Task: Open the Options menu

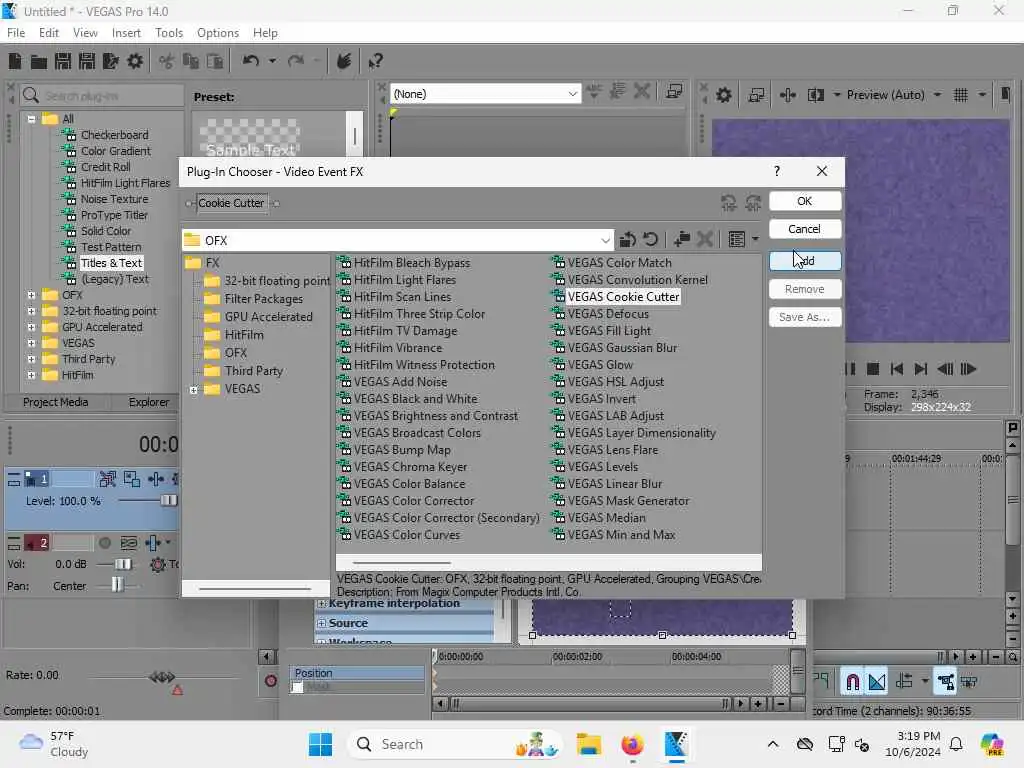Action: pos(218,33)
